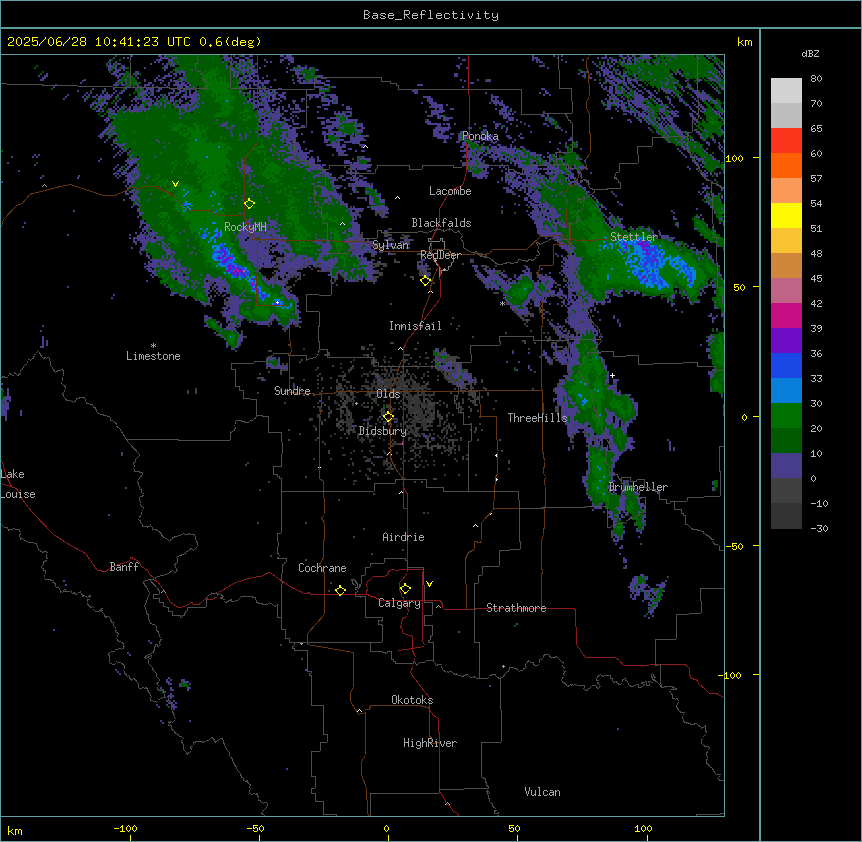Click the -50 tick on right axis
This screenshot has height=842, width=862.
[734, 546]
